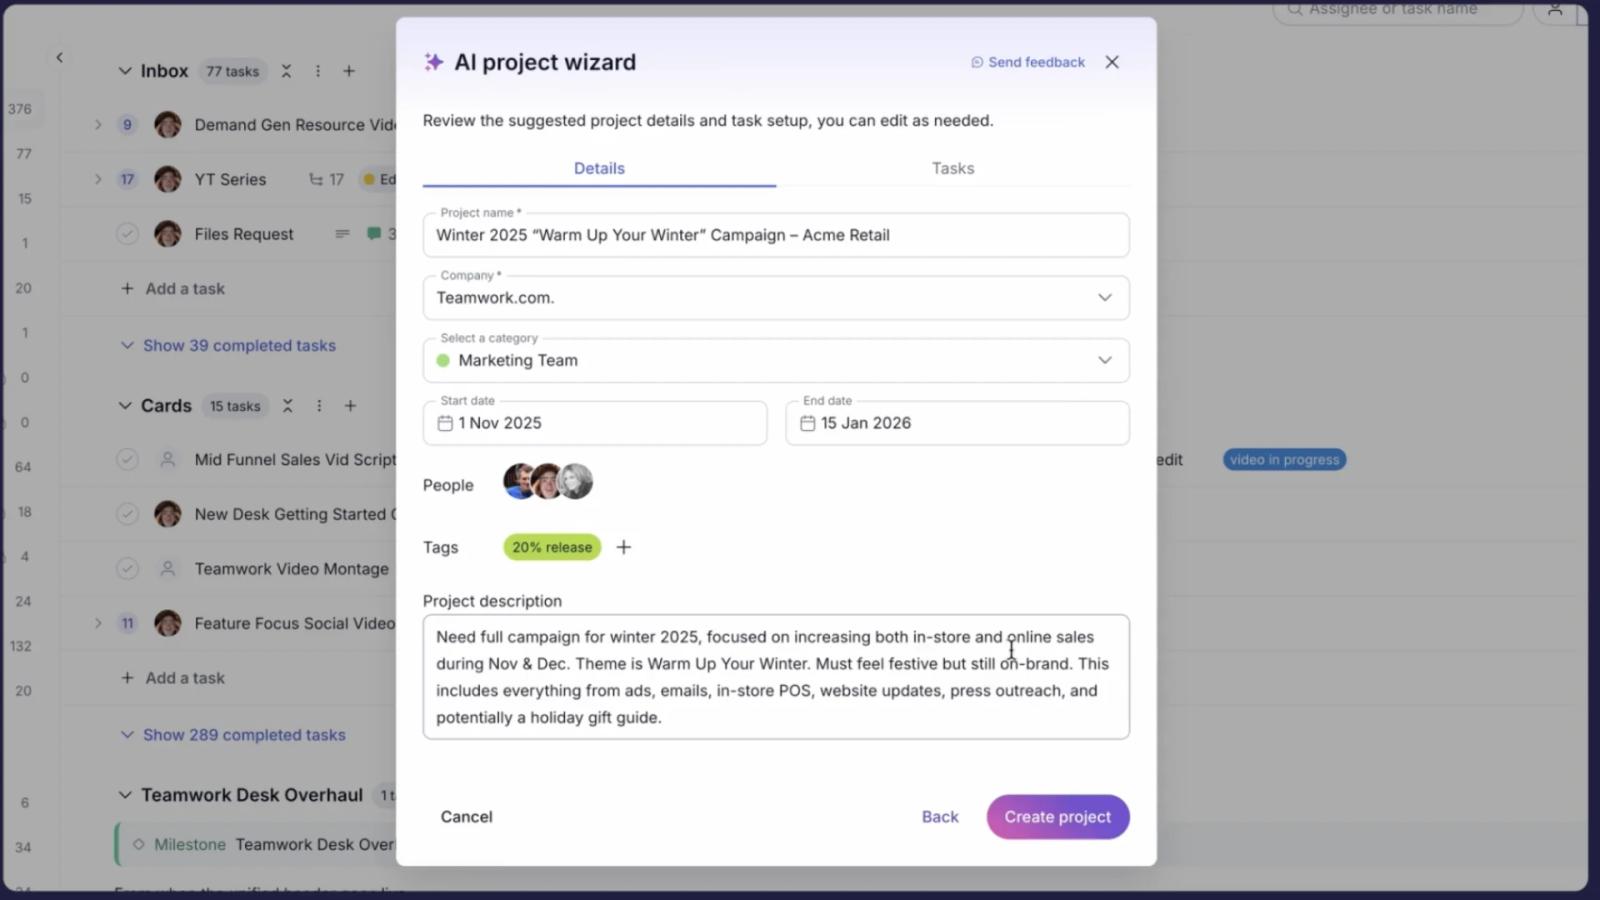
Task: Close the AI project wizard dialog
Action: pos(1112,62)
